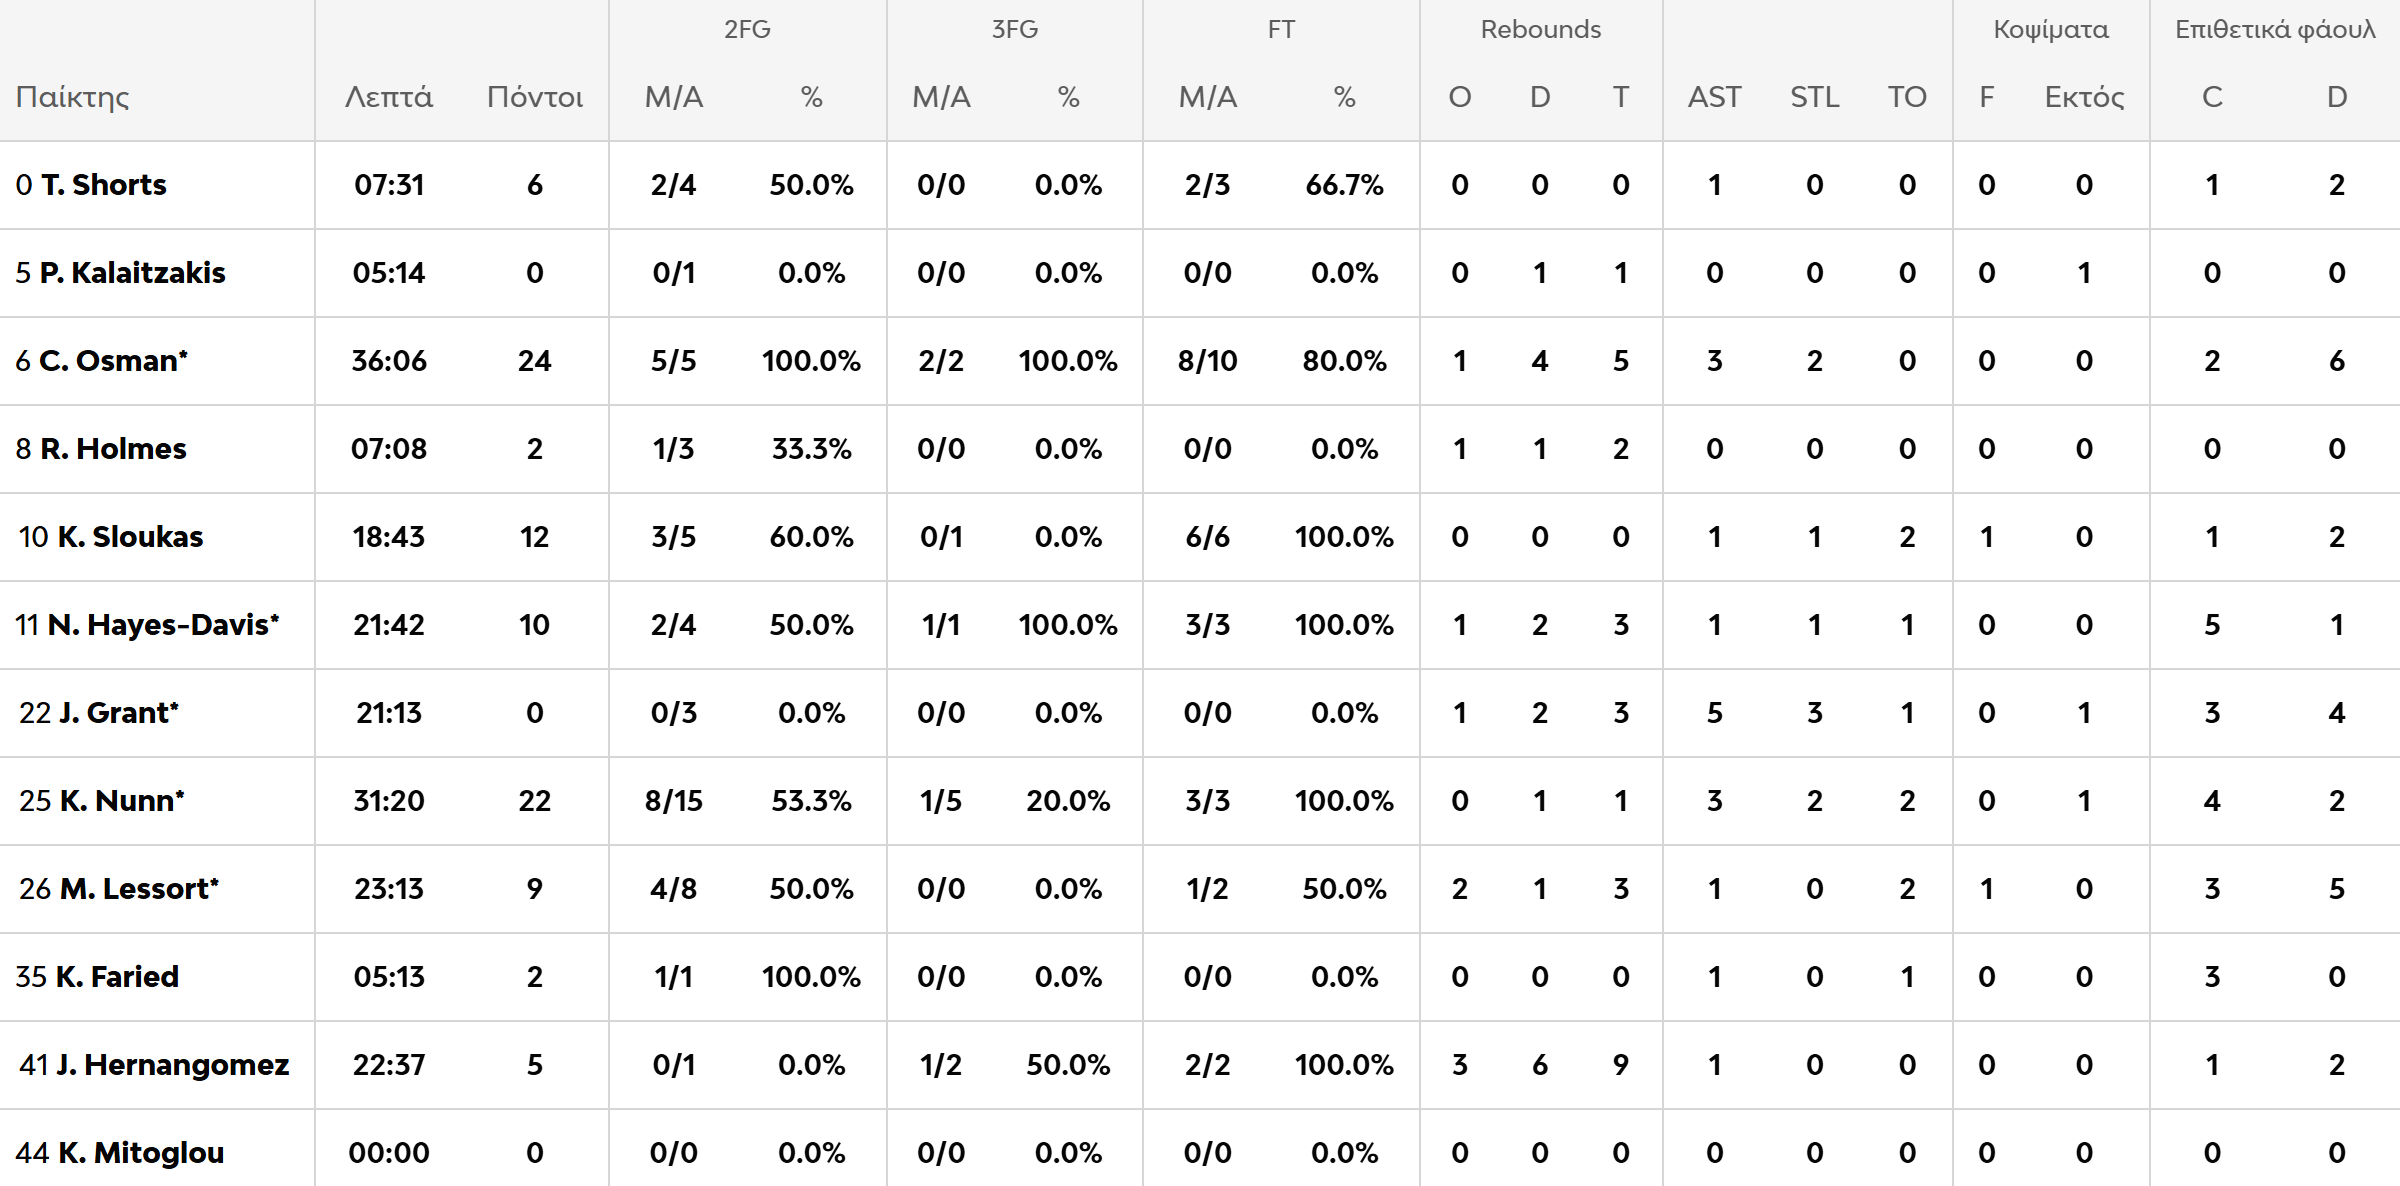This screenshot has width=2400, height=1186.
Task: Open N. Hayes-Davis player page
Action: (163, 625)
